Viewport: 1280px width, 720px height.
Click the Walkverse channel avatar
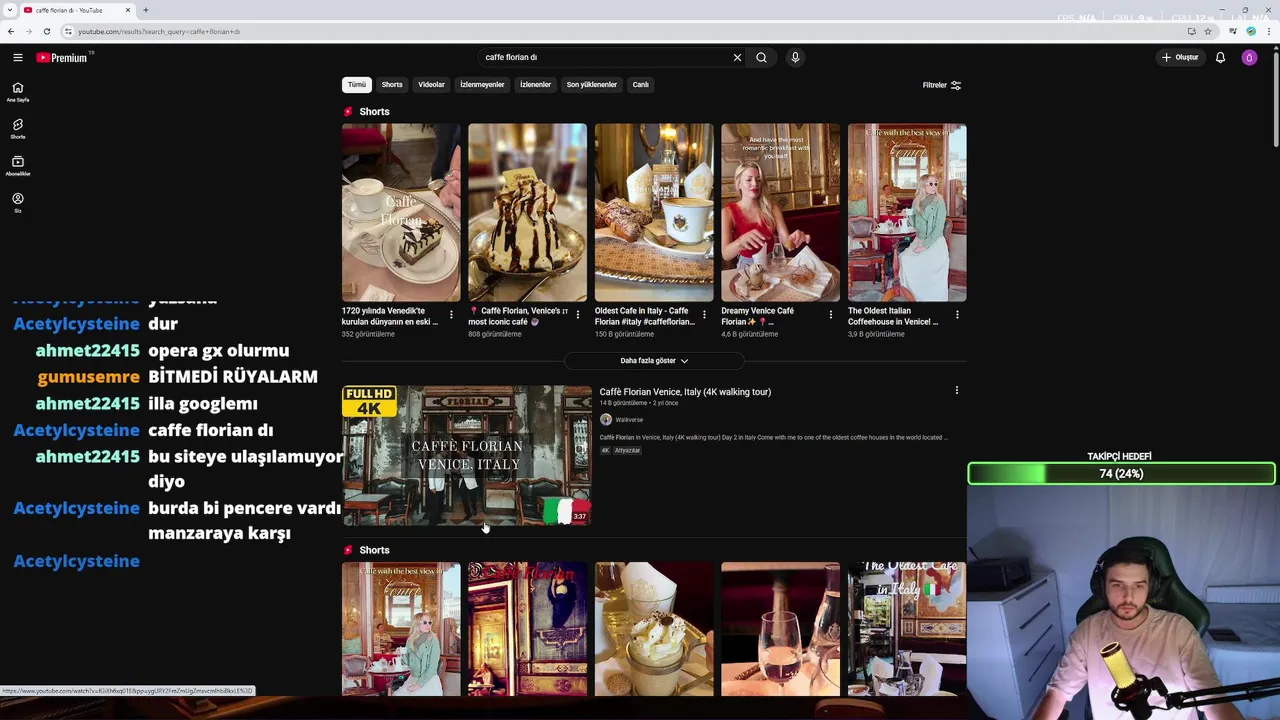606,420
